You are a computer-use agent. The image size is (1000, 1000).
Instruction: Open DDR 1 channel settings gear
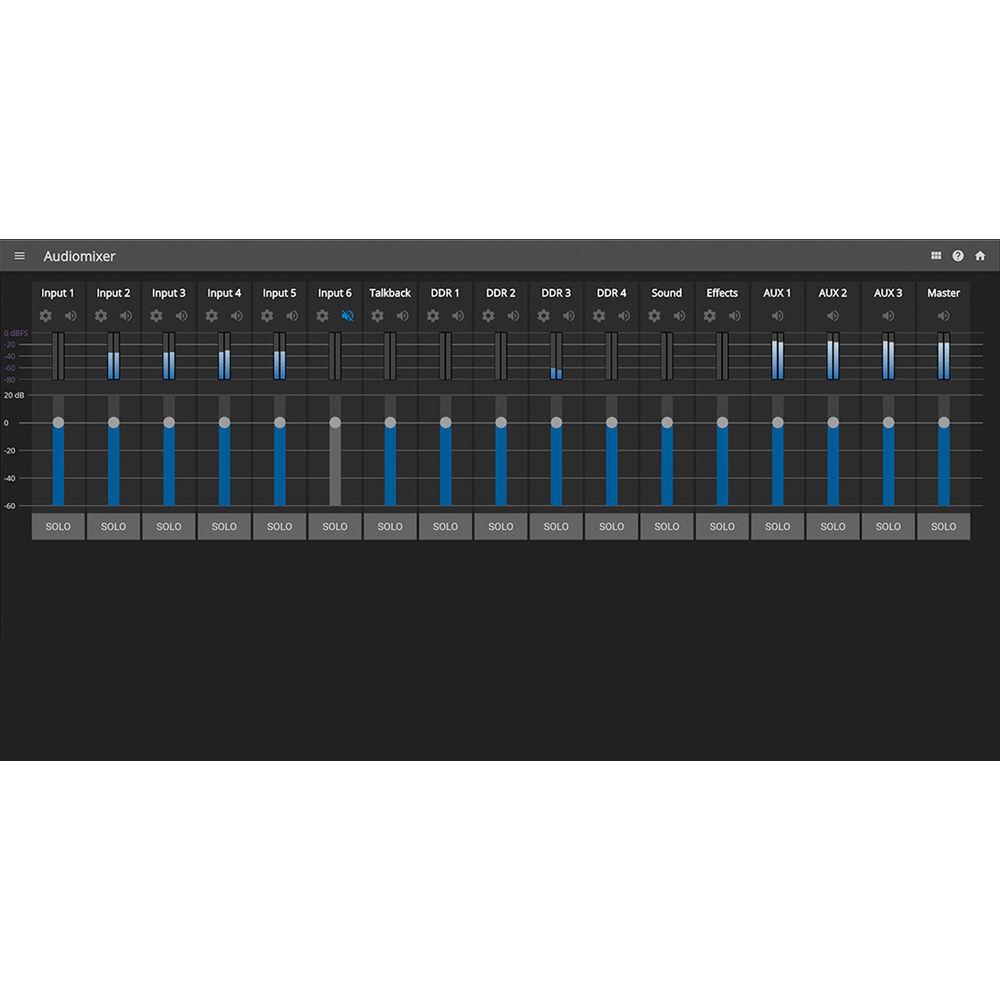pyautogui.click(x=432, y=315)
